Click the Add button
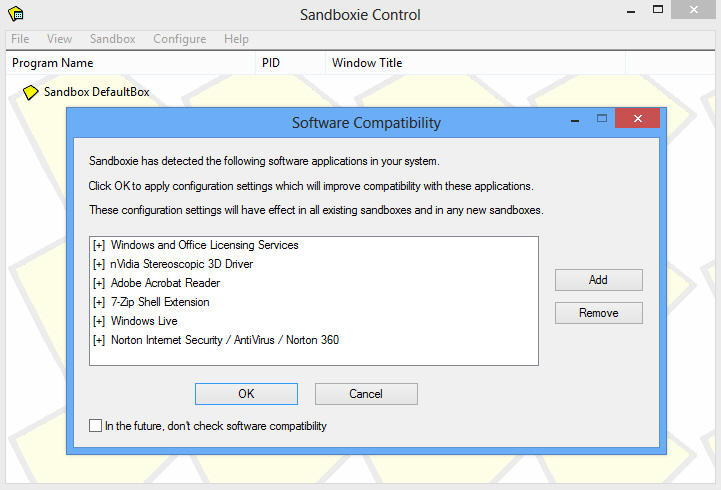Image resolution: width=721 pixels, height=490 pixels. click(599, 280)
